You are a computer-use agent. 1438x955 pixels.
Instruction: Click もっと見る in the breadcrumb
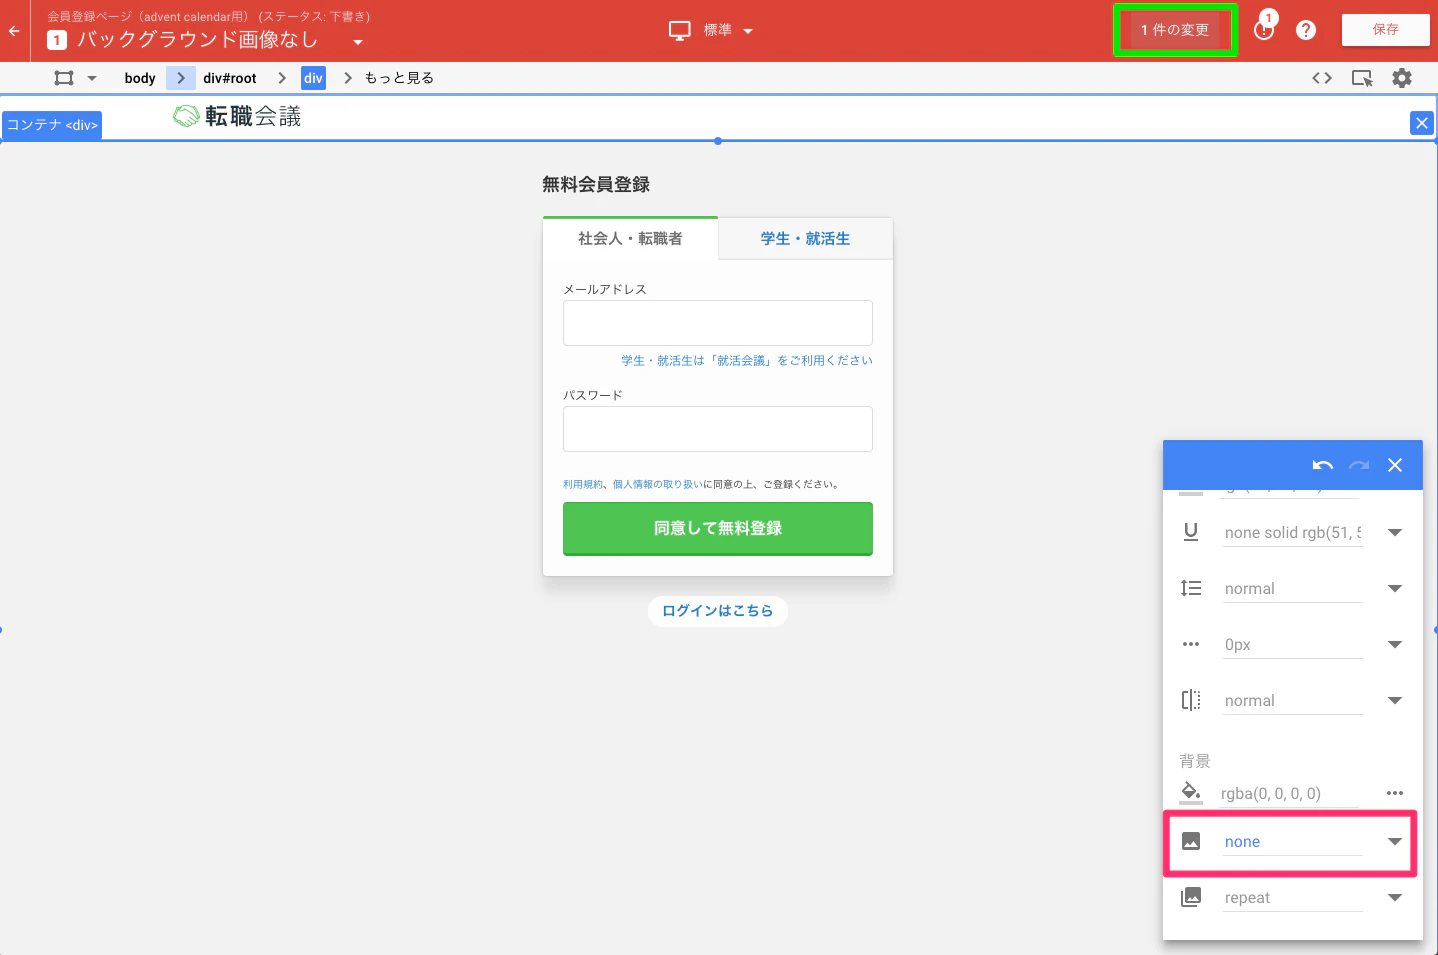(x=399, y=78)
